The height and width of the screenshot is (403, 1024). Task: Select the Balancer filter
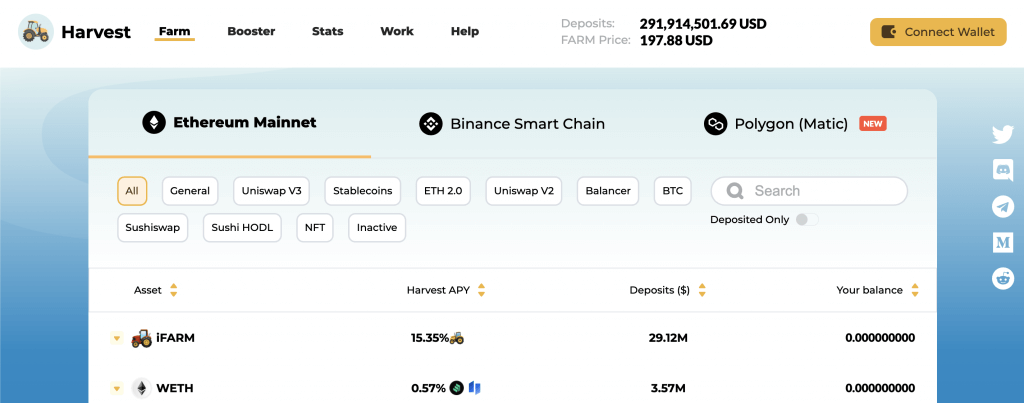pyautogui.click(x=608, y=191)
